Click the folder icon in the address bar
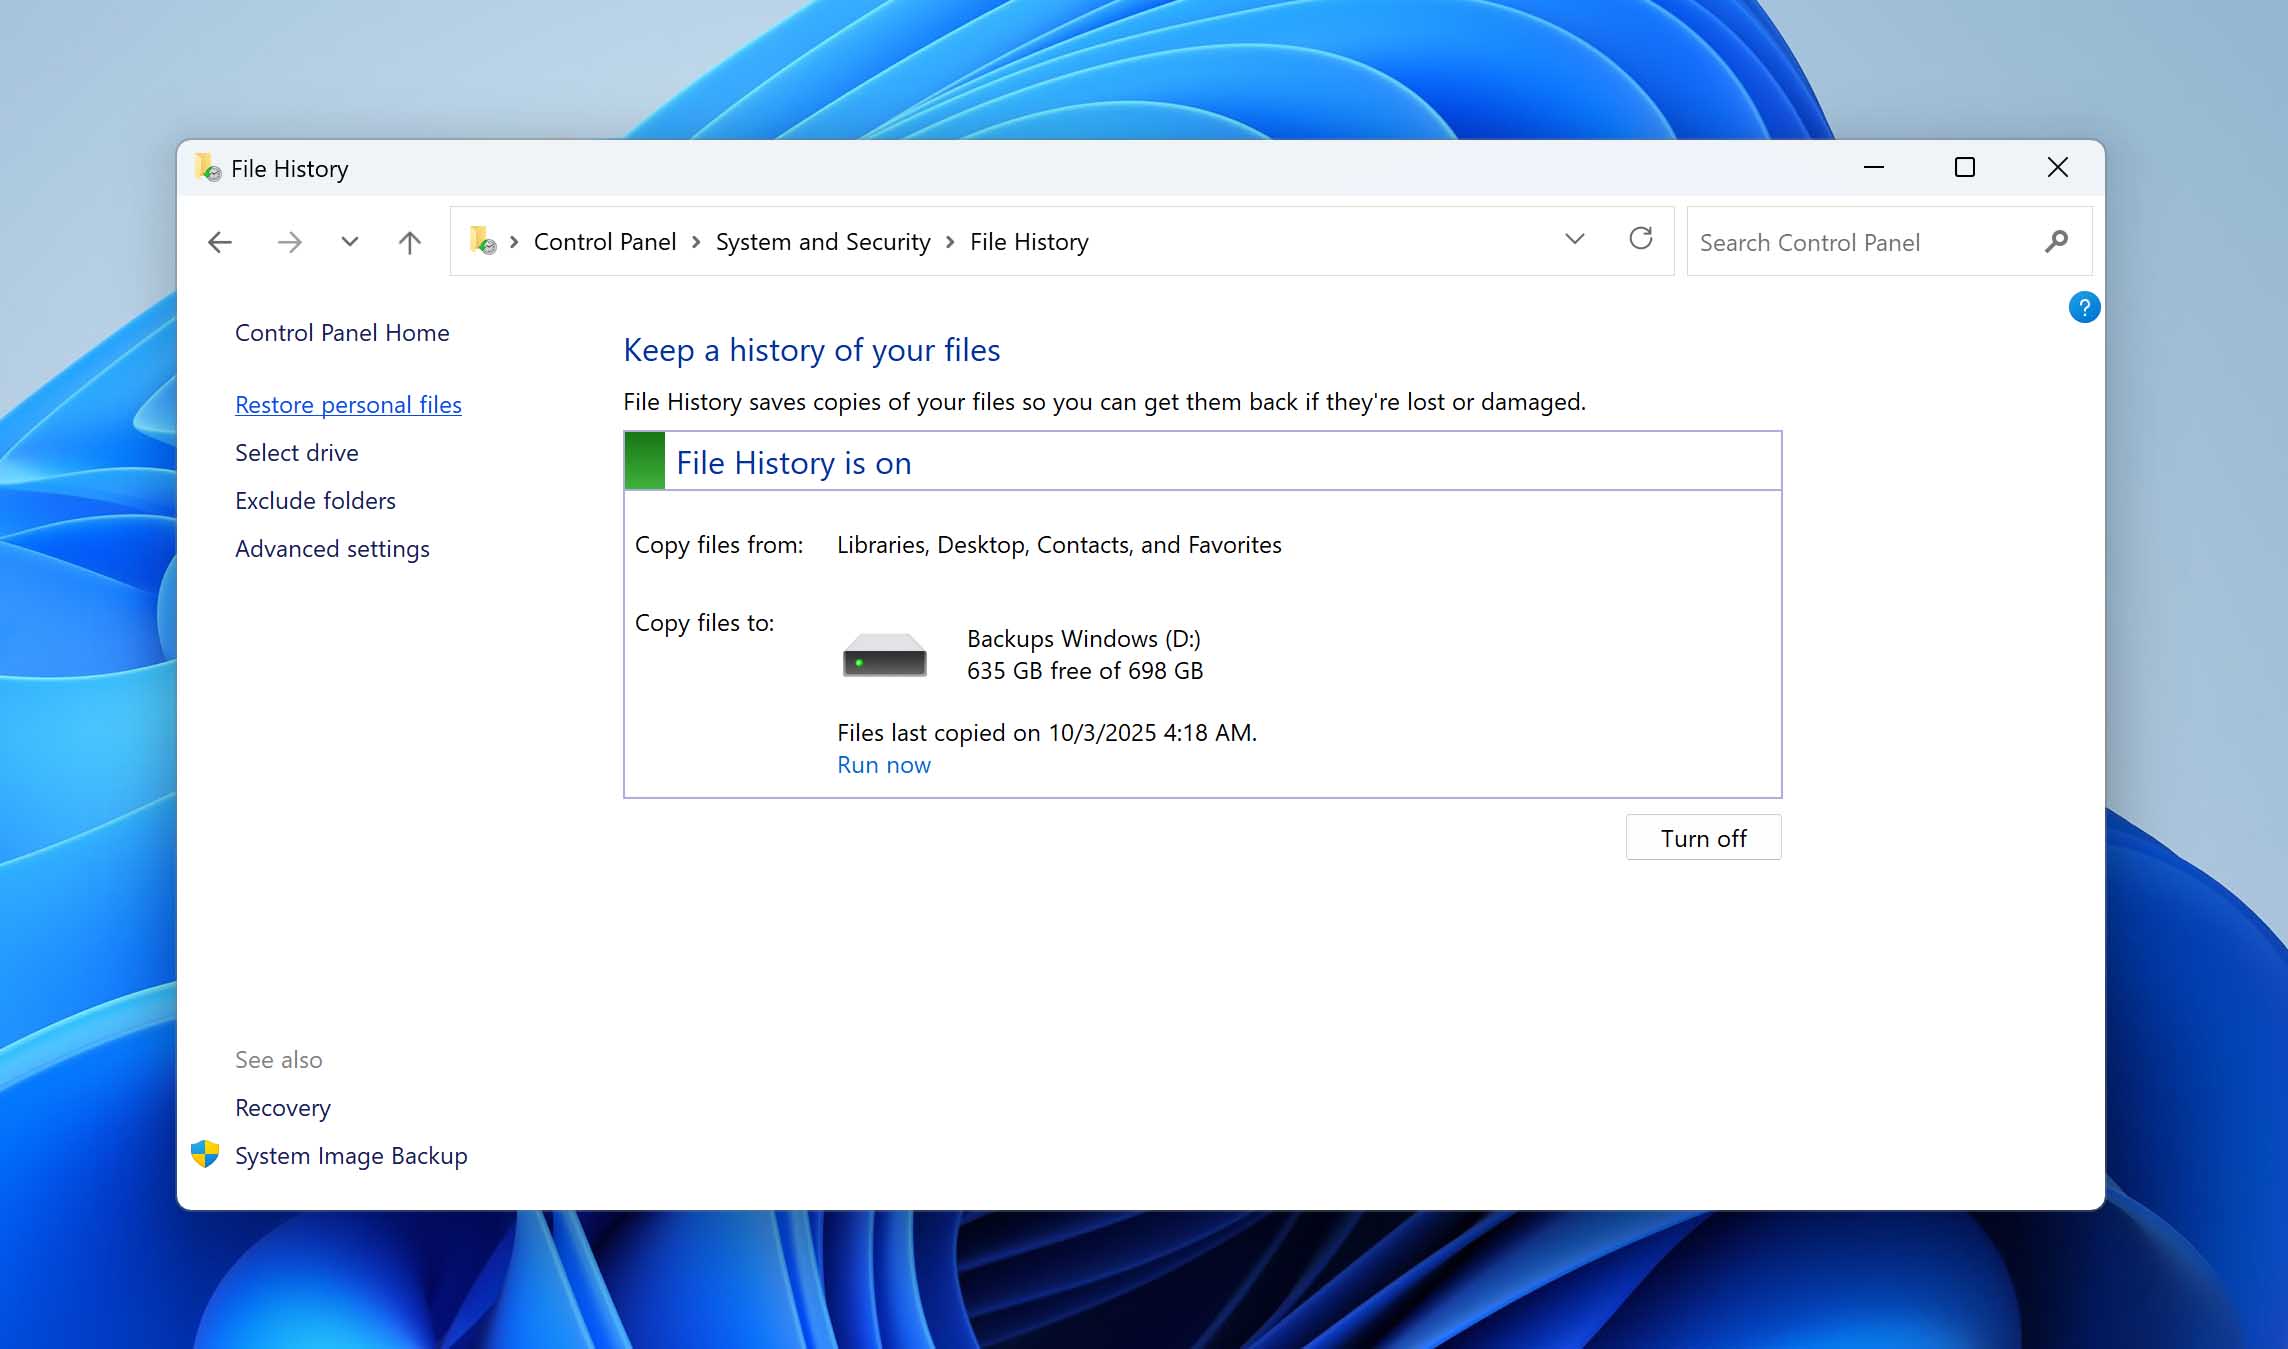The height and width of the screenshot is (1349, 2288). [x=483, y=241]
